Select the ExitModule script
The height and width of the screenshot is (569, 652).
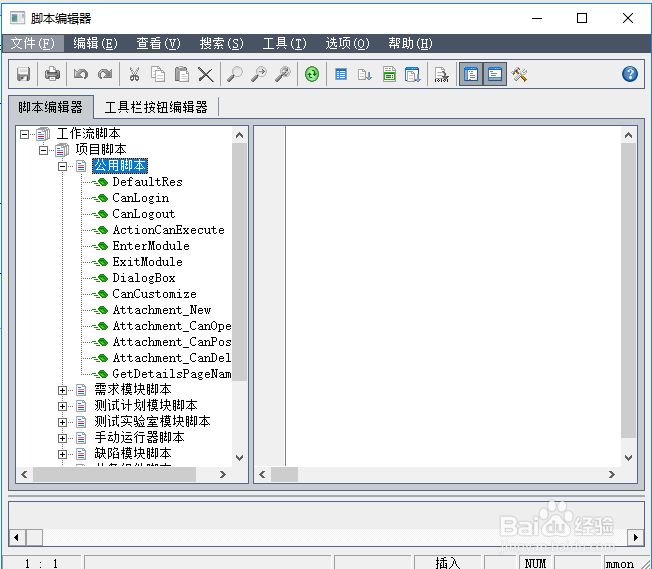click(148, 262)
